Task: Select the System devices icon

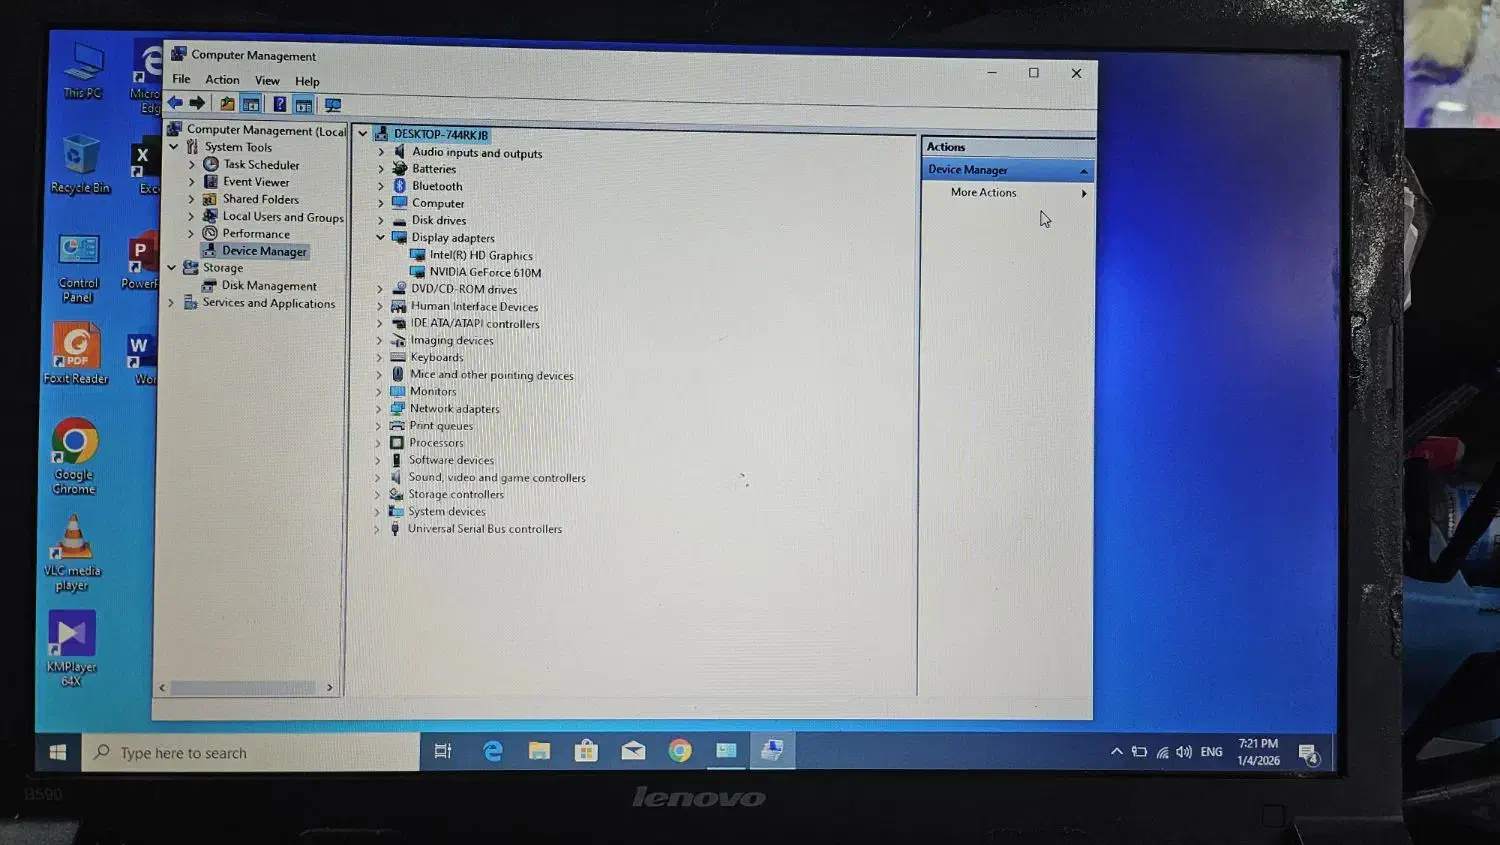Action: click(x=396, y=511)
